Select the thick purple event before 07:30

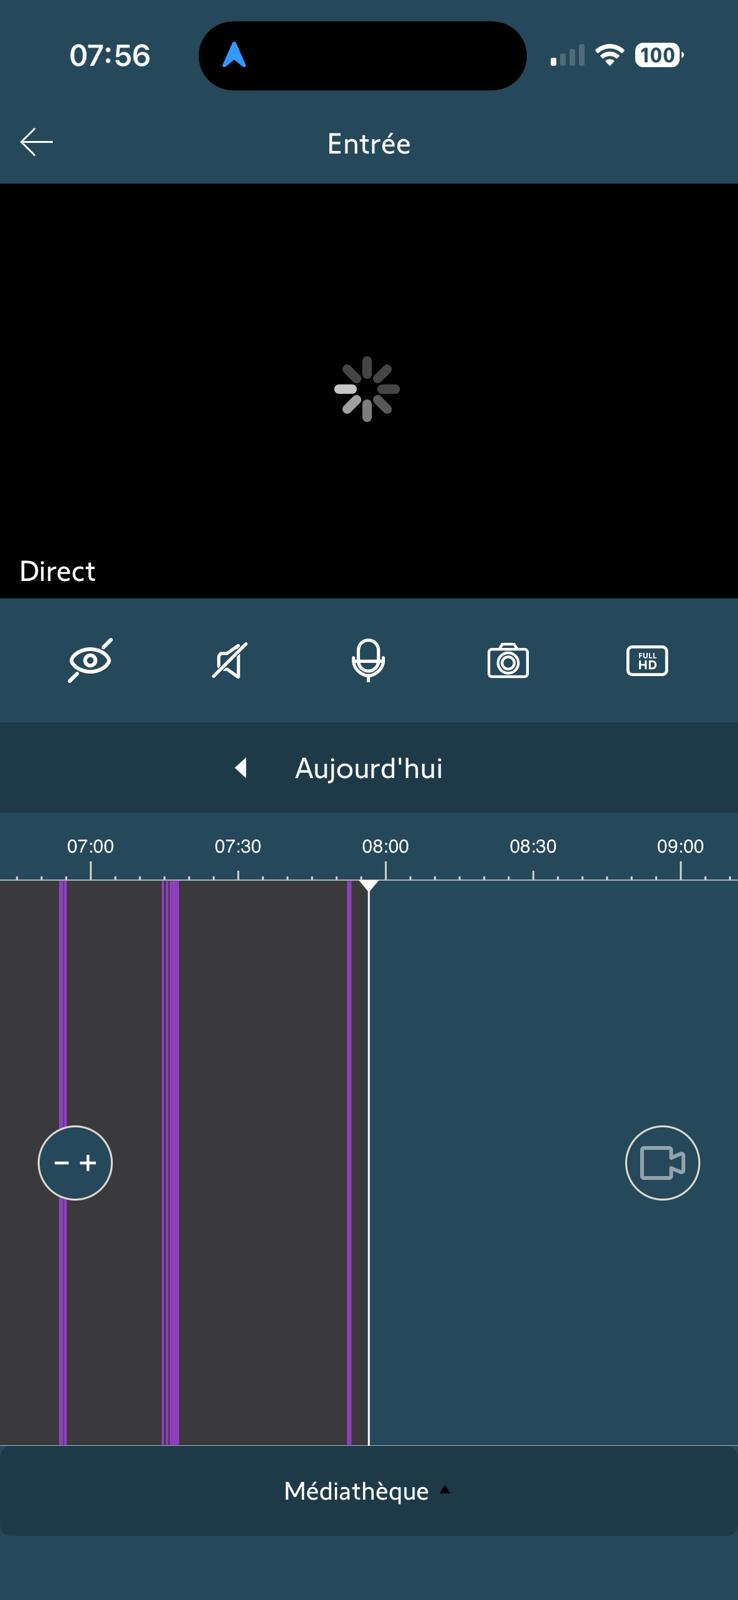point(171,1162)
